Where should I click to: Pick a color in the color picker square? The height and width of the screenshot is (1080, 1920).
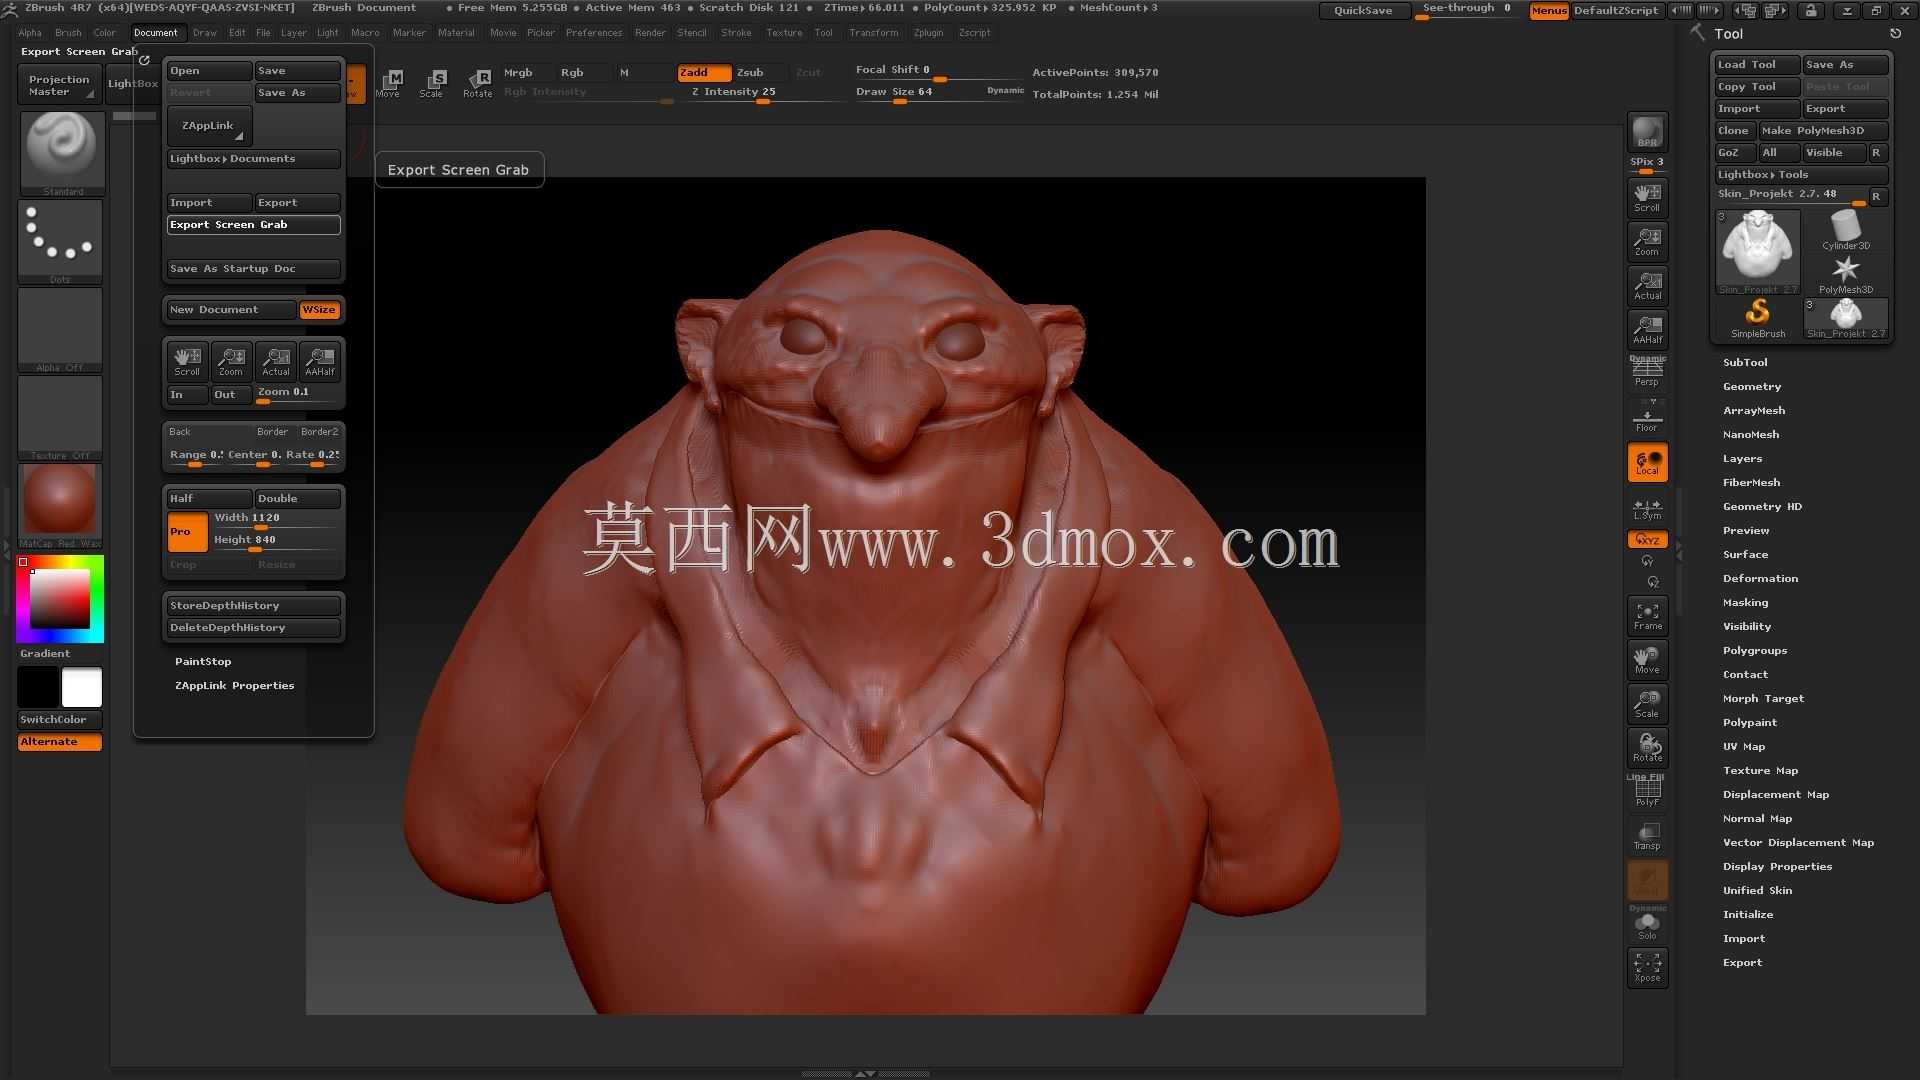coord(60,598)
